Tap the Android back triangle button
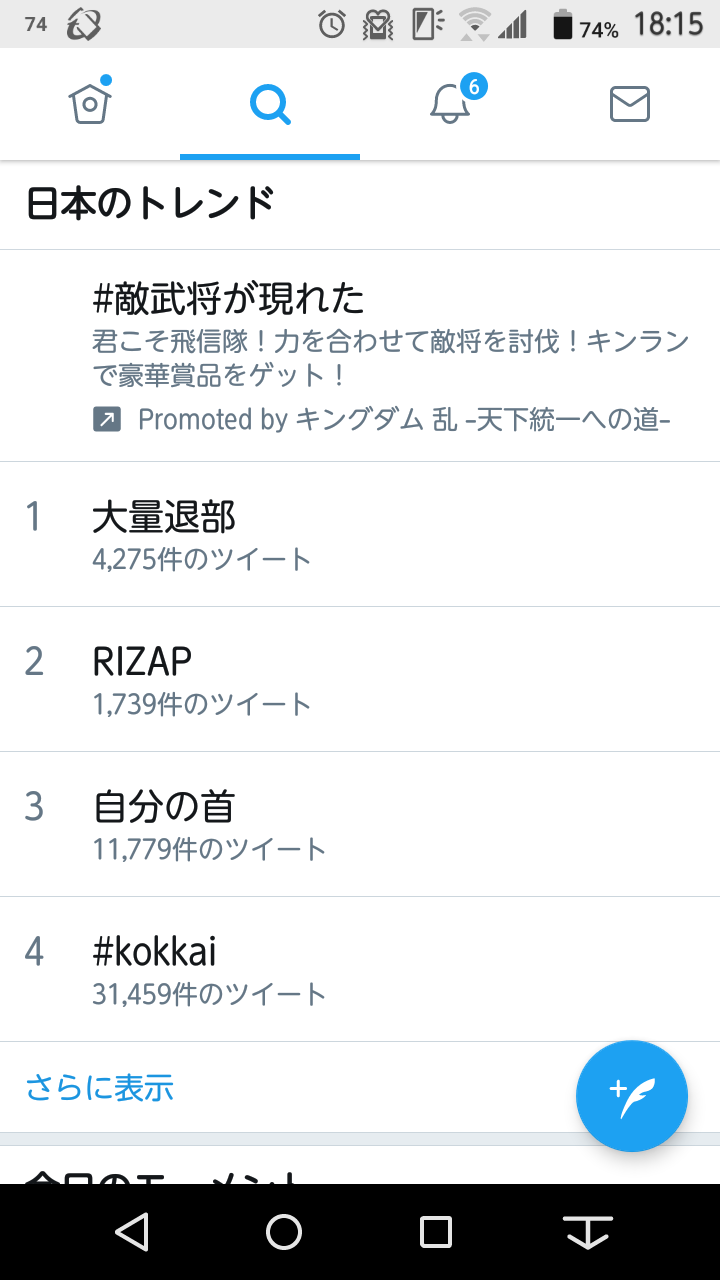Screen dimensions: 720x1280 point(132,1232)
